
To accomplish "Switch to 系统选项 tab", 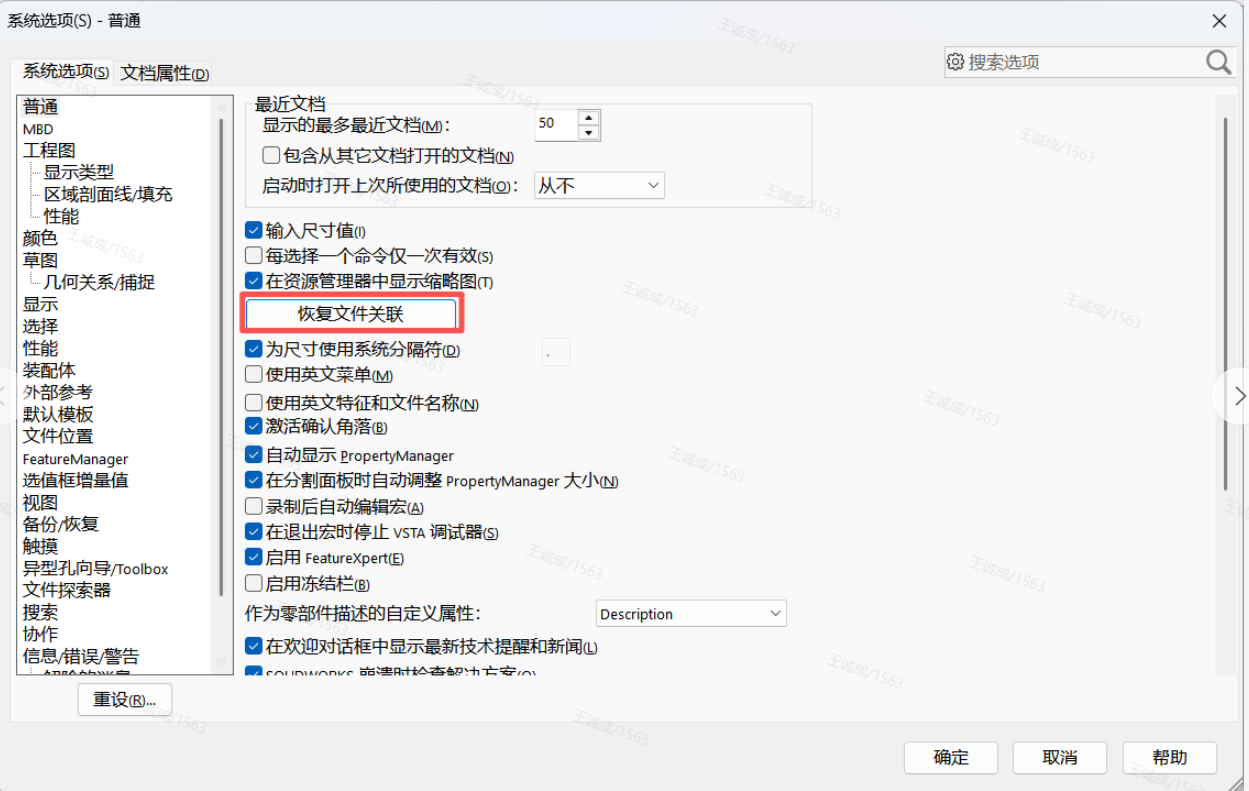I will (65, 72).
